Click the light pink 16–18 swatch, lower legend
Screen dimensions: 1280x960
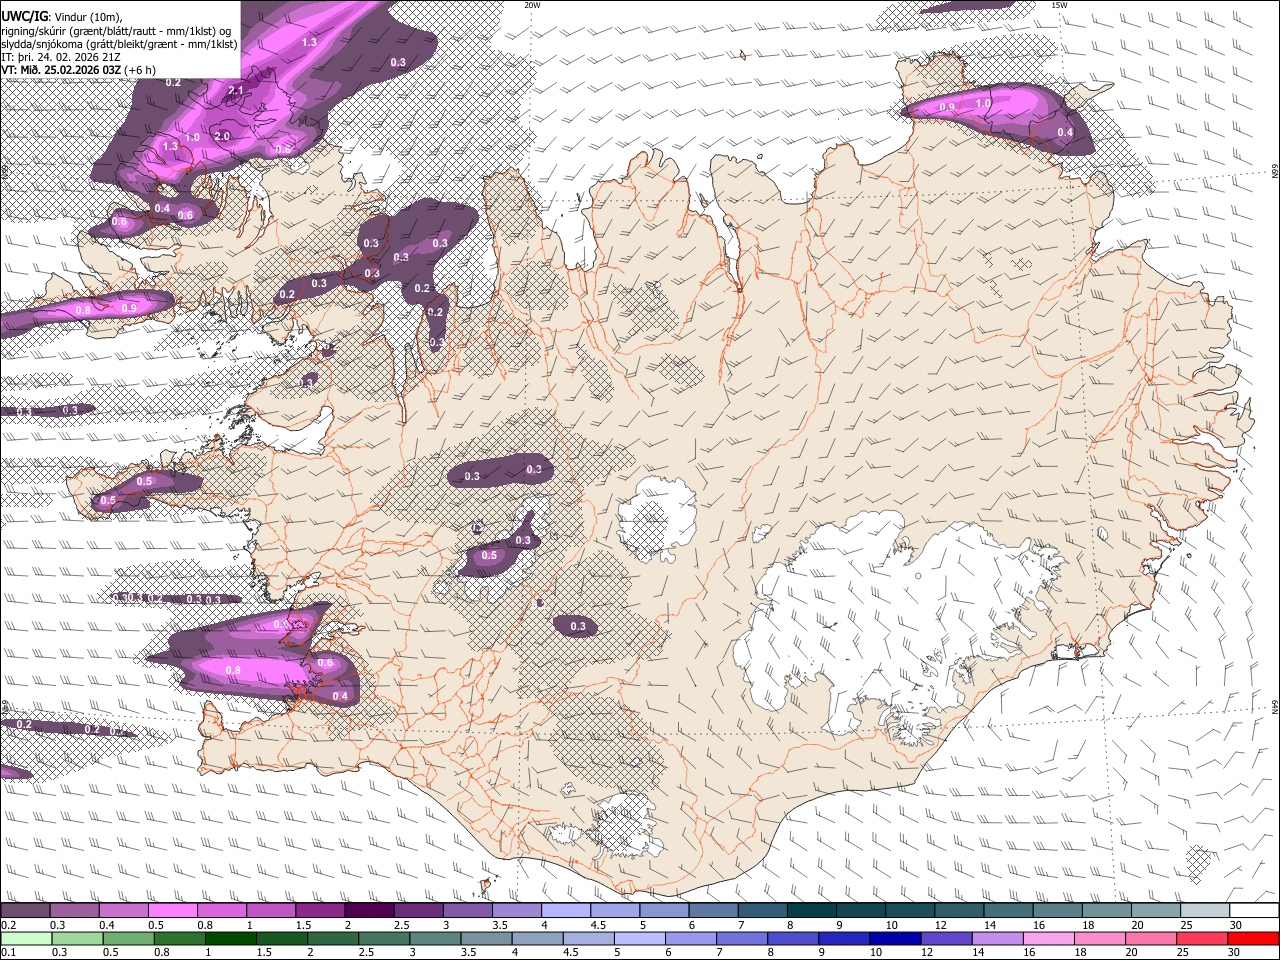(1049, 938)
